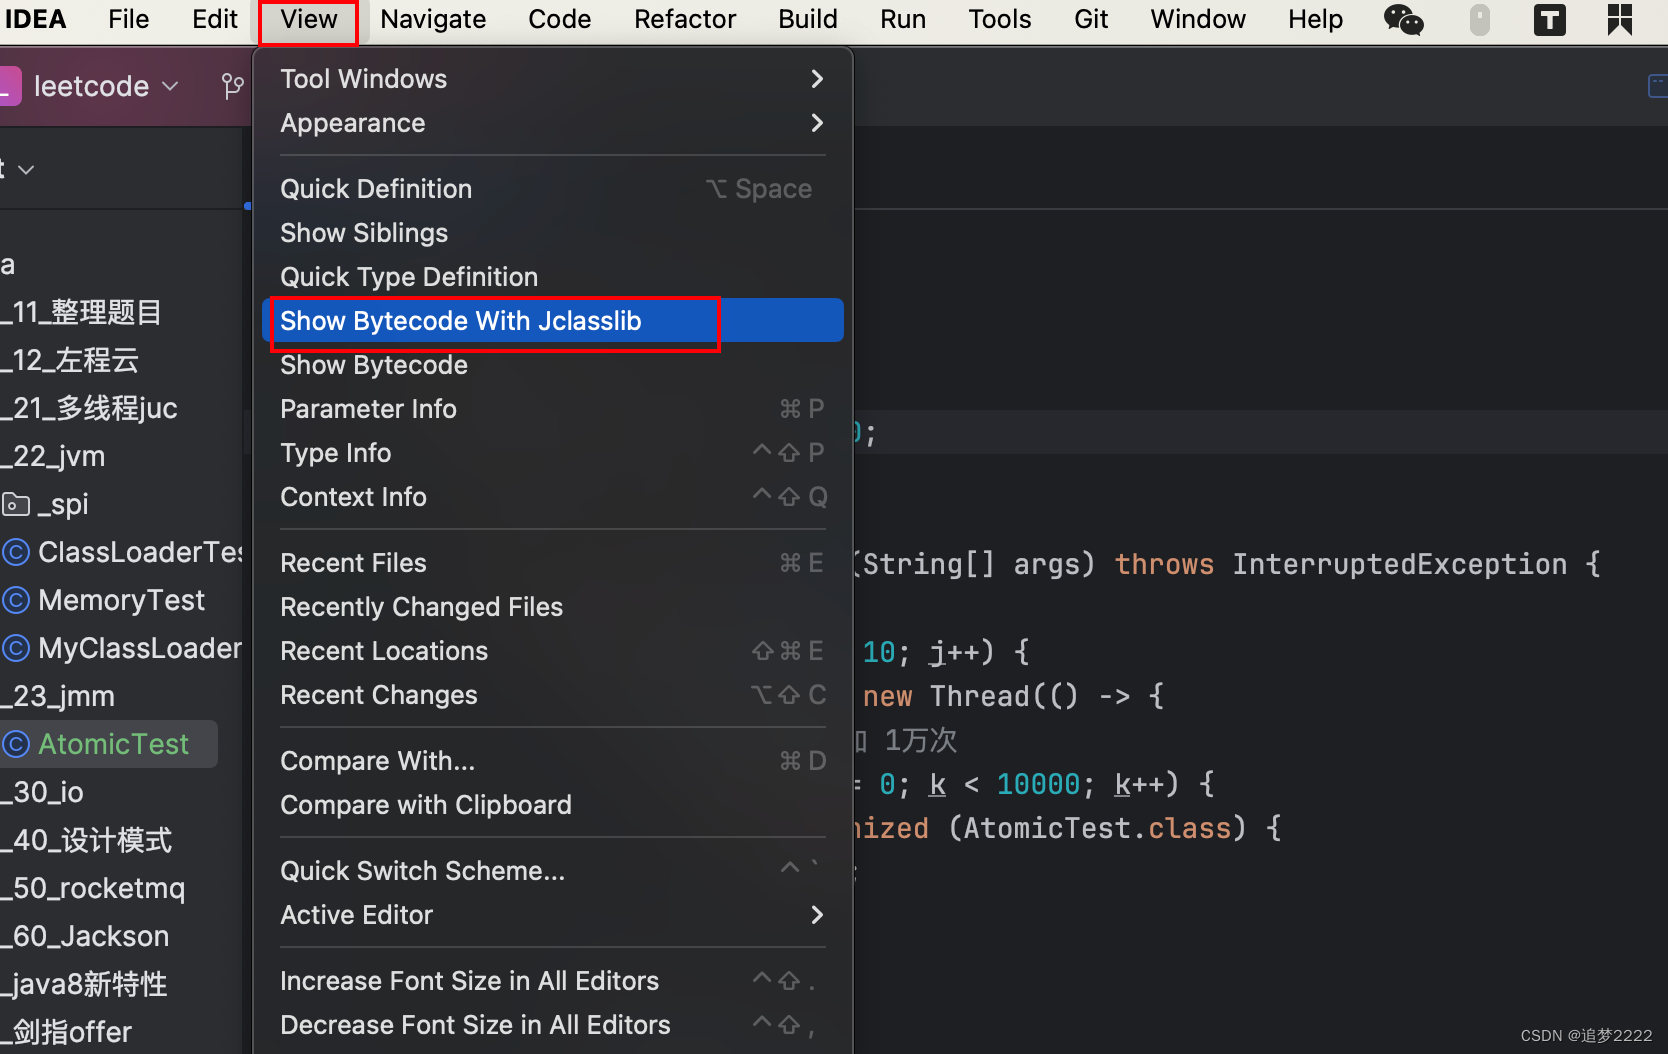Open the Run menu
Screen dimensions: 1668x1054
[903, 20]
